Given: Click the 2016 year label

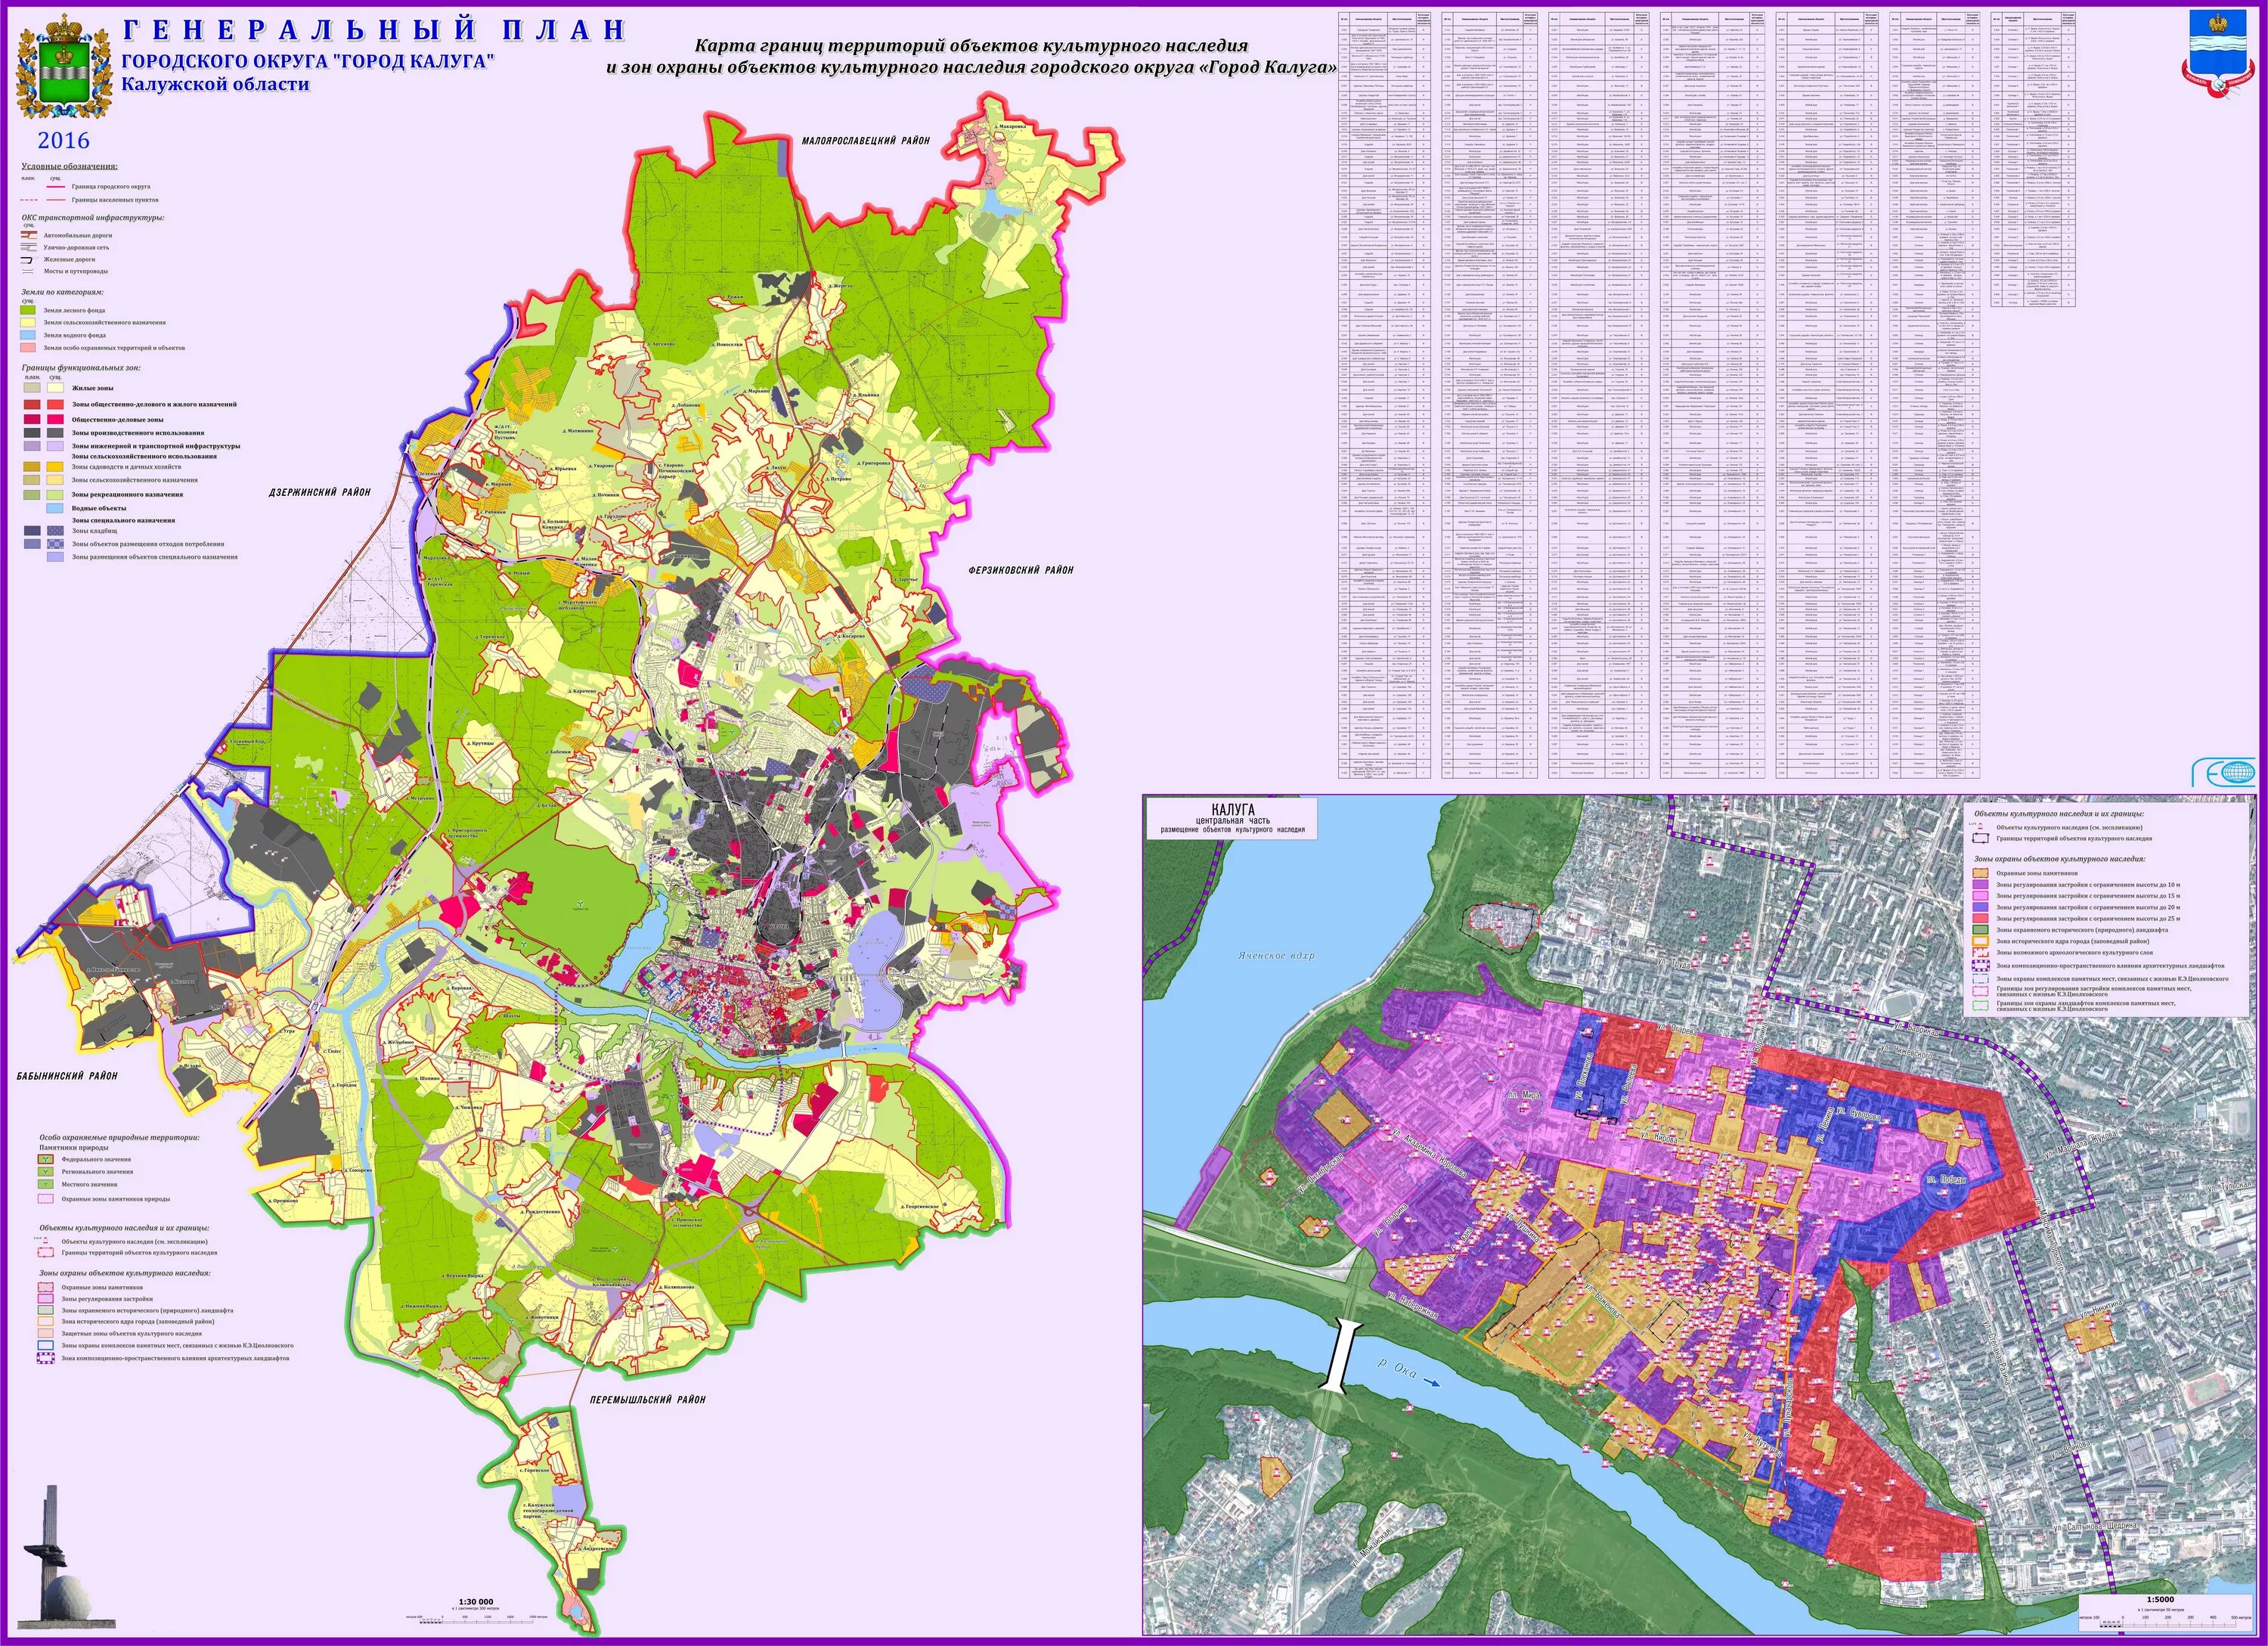Looking at the screenshot, I should pyautogui.click(x=64, y=141).
